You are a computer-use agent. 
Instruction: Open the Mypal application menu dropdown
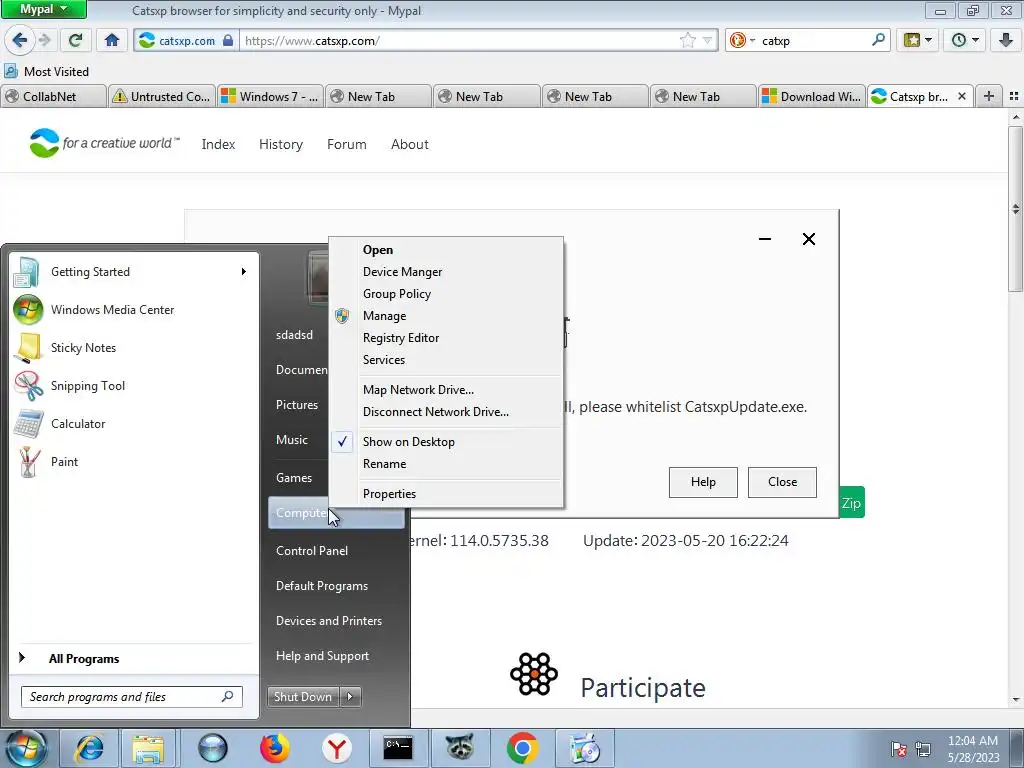44,9
